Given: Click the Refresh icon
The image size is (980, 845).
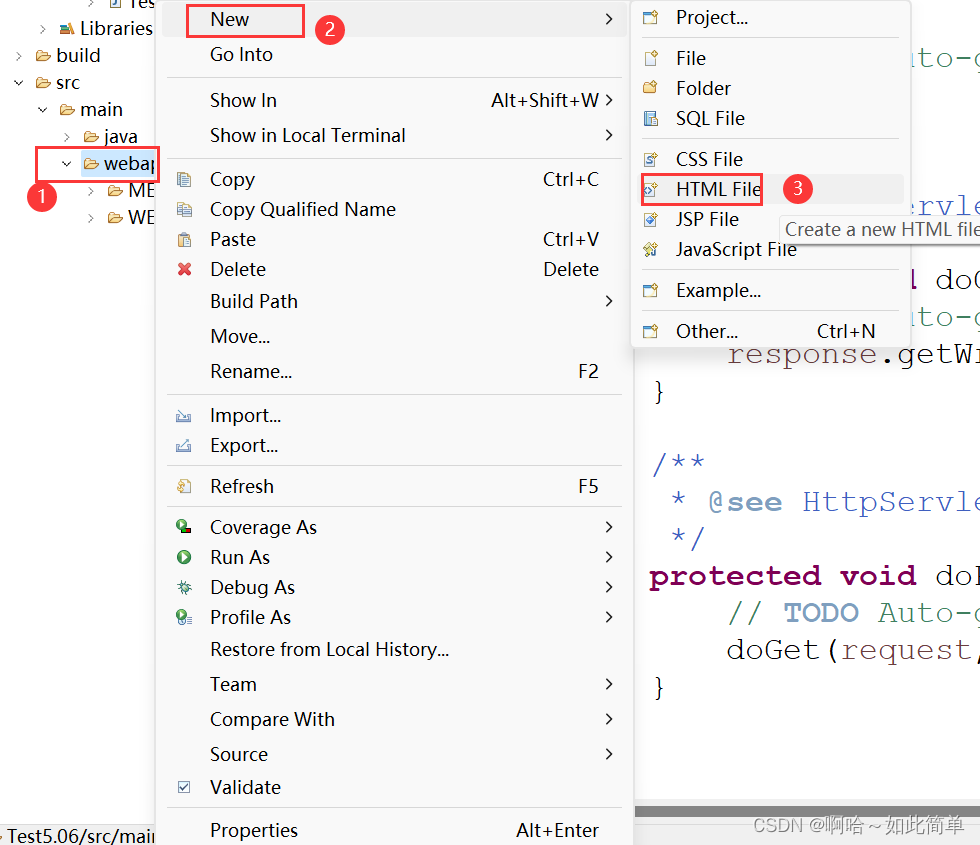Looking at the screenshot, I should 184,486.
